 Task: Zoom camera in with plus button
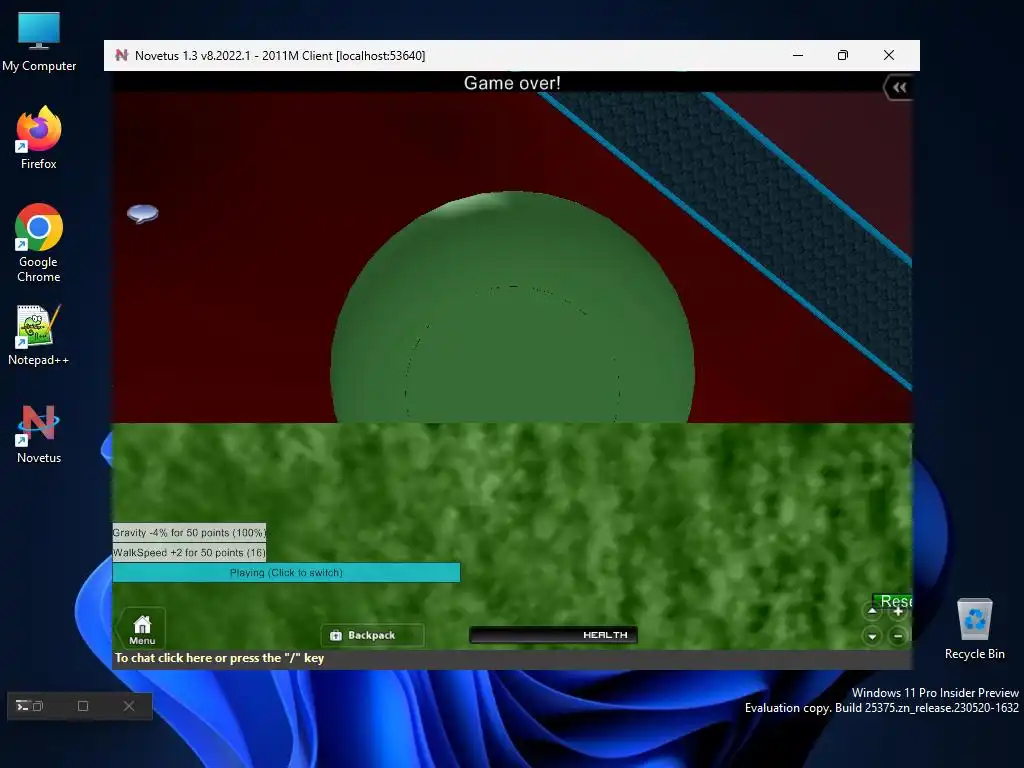898,612
